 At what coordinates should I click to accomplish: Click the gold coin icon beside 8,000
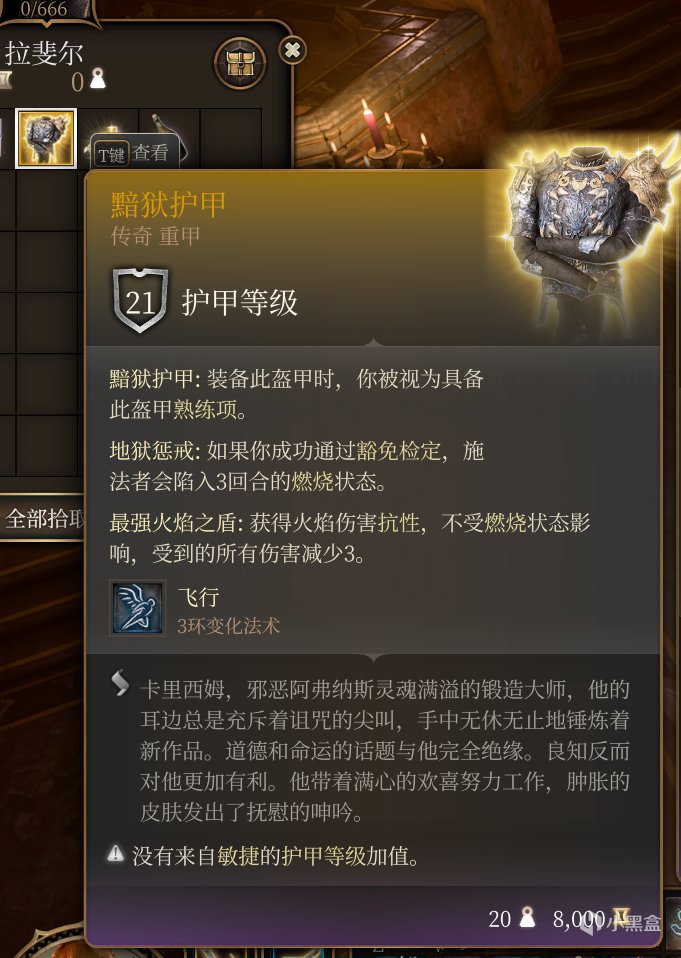pos(621,917)
